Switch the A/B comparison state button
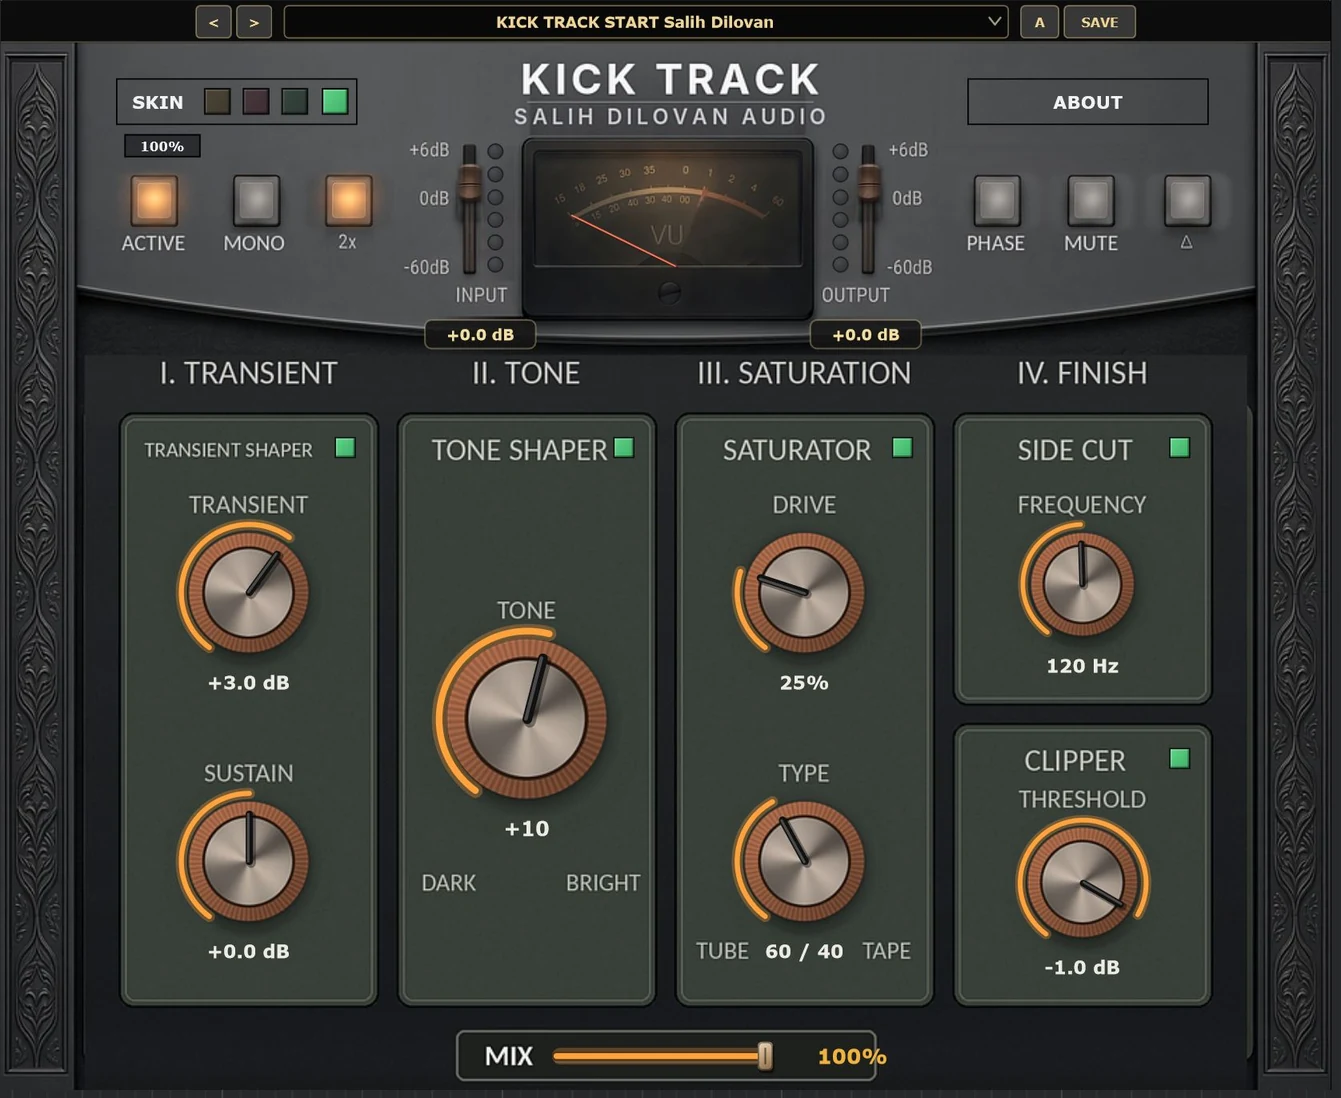Screen dimensions: 1341x1098 tap(1039, 22)
